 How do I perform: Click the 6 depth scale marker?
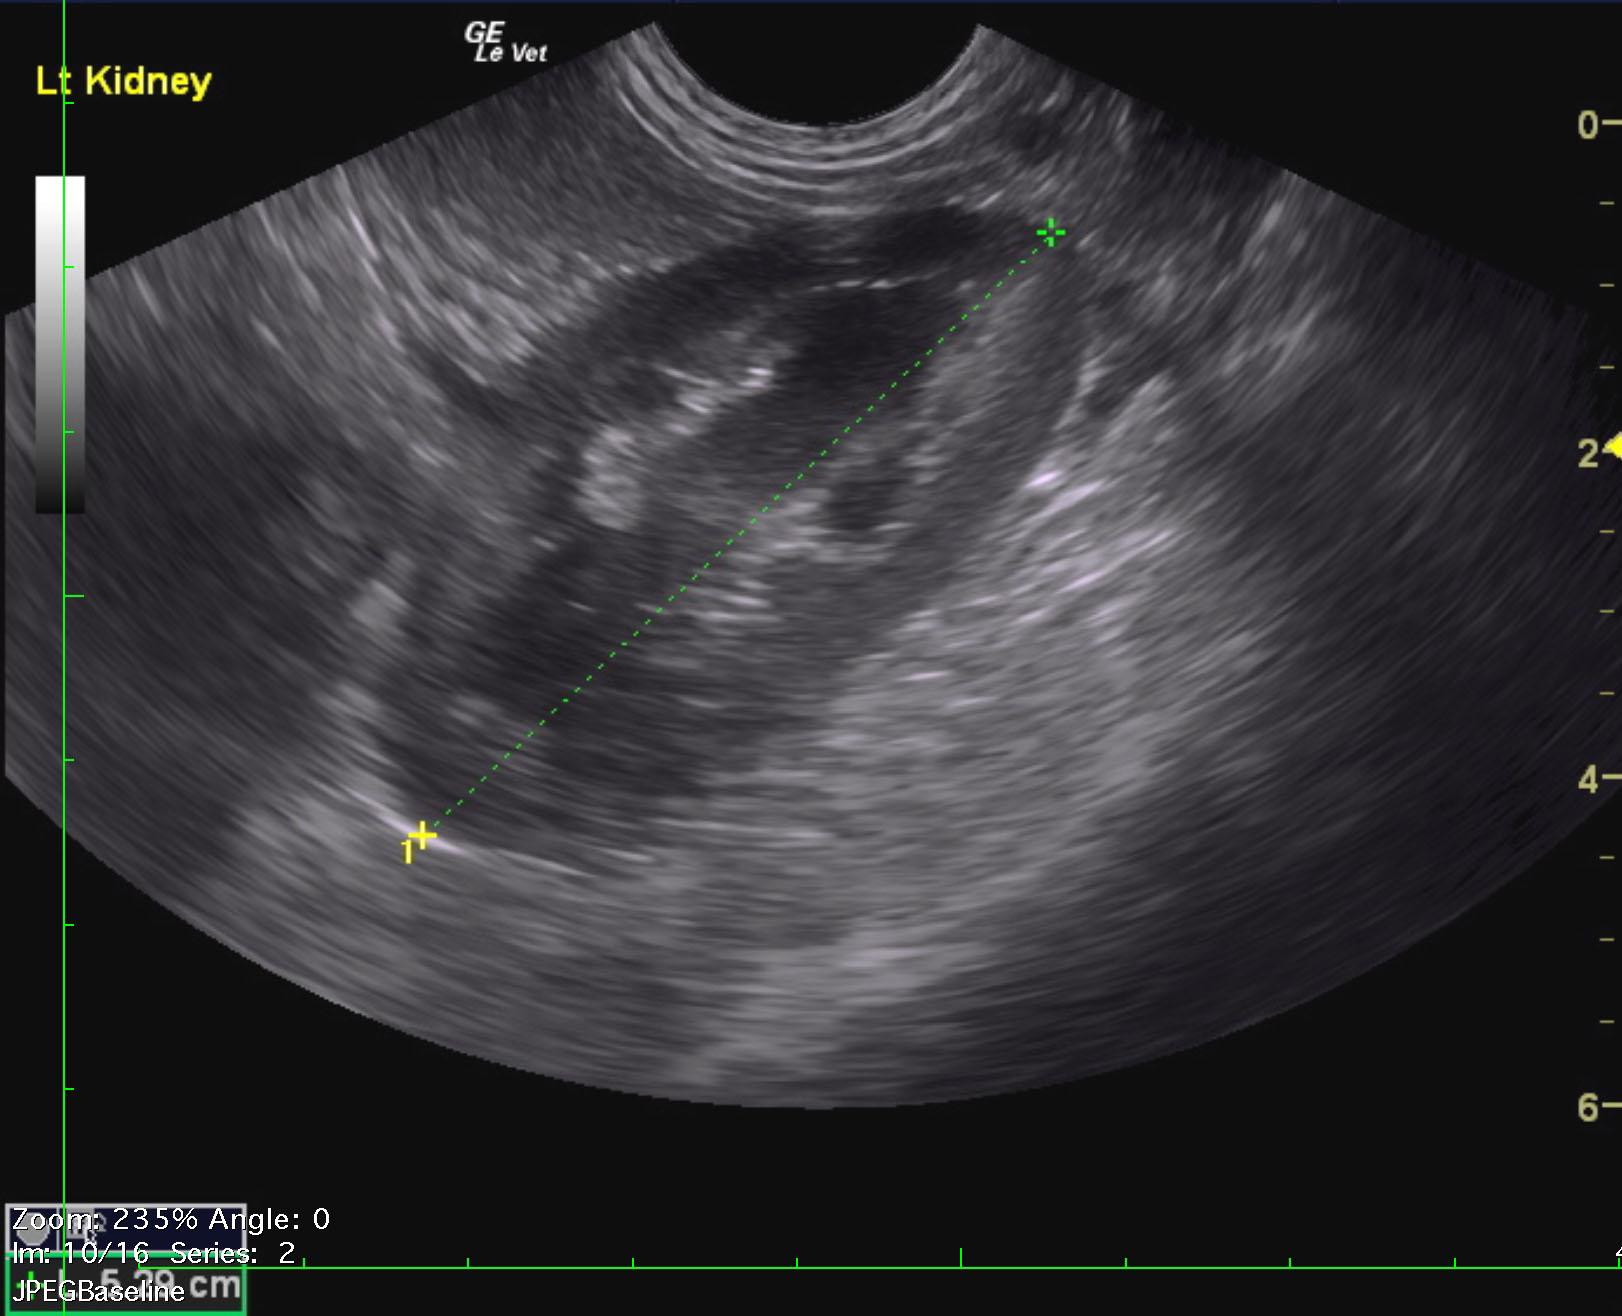[1587, 1107]
